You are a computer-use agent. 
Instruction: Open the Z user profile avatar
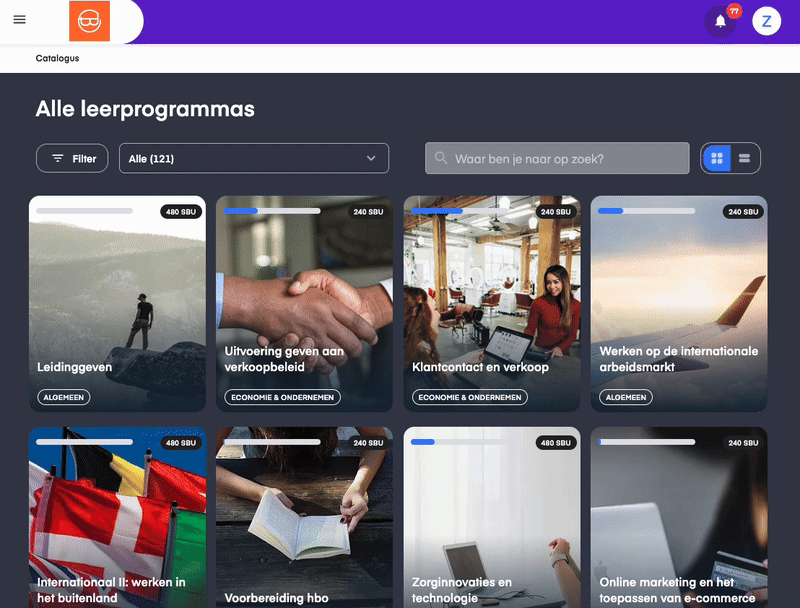click(766, 21)
